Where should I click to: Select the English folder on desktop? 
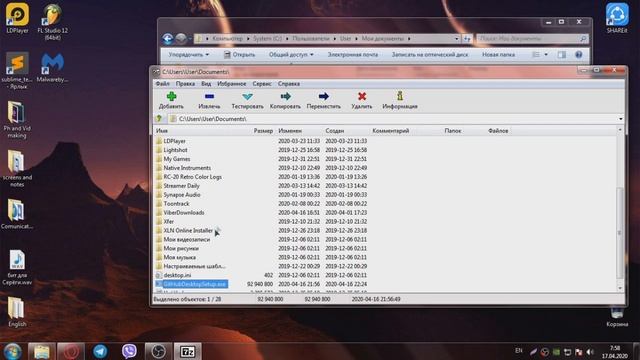(x=17, y=312)
